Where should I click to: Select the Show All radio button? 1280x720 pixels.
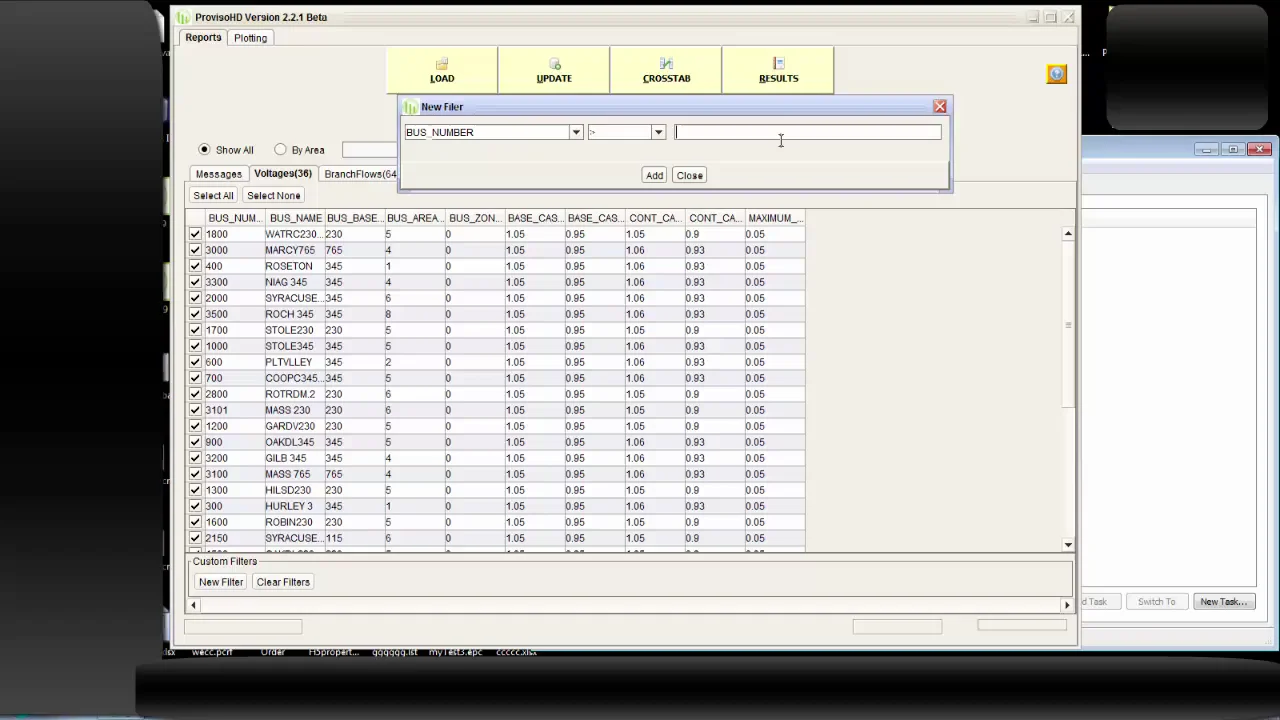(x=205, y=150)
